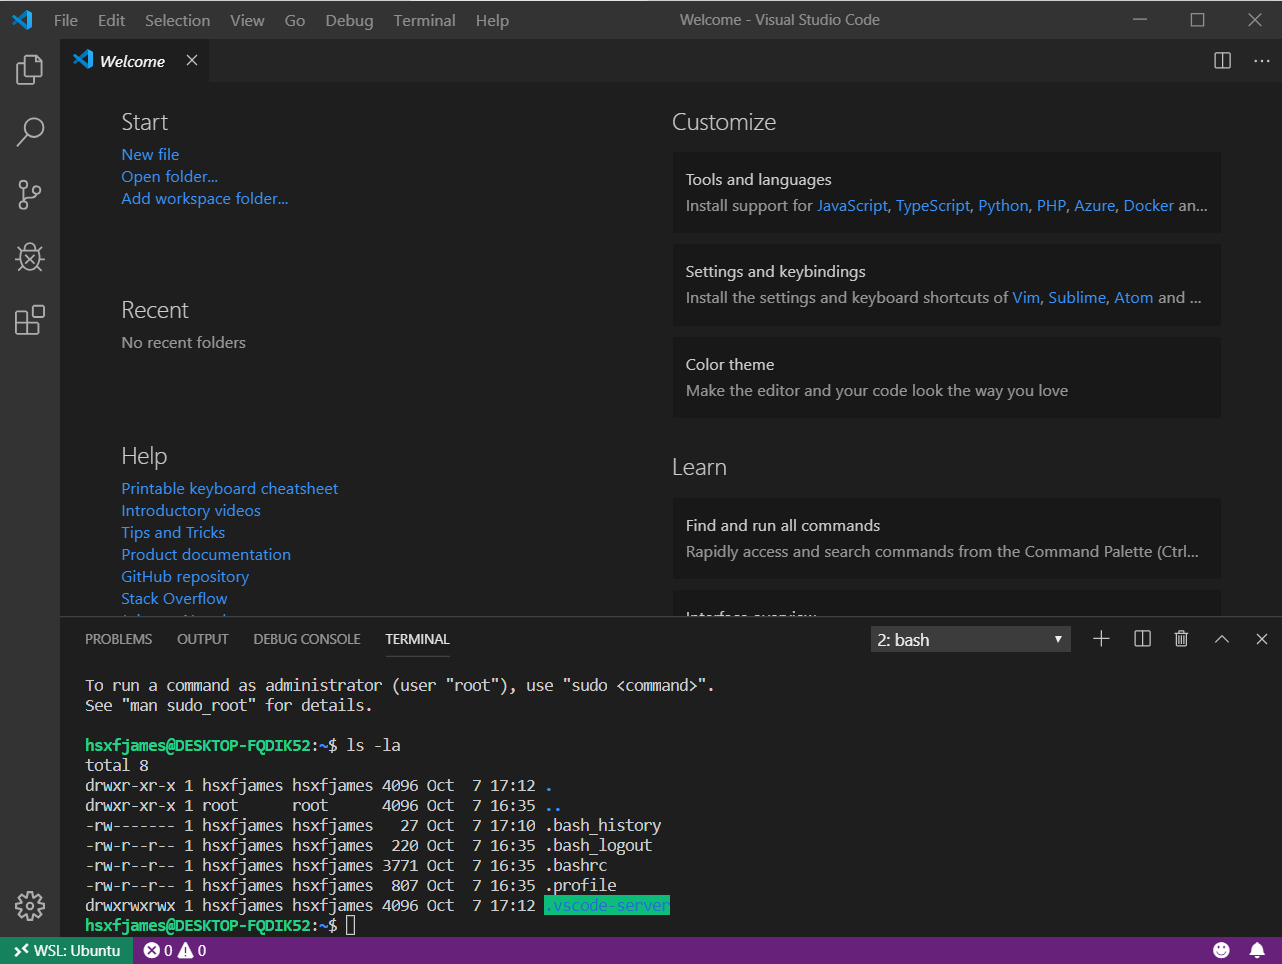1282x964 pixels.
Task: Click the Azure link
Action: click(x=1095, y=205)
